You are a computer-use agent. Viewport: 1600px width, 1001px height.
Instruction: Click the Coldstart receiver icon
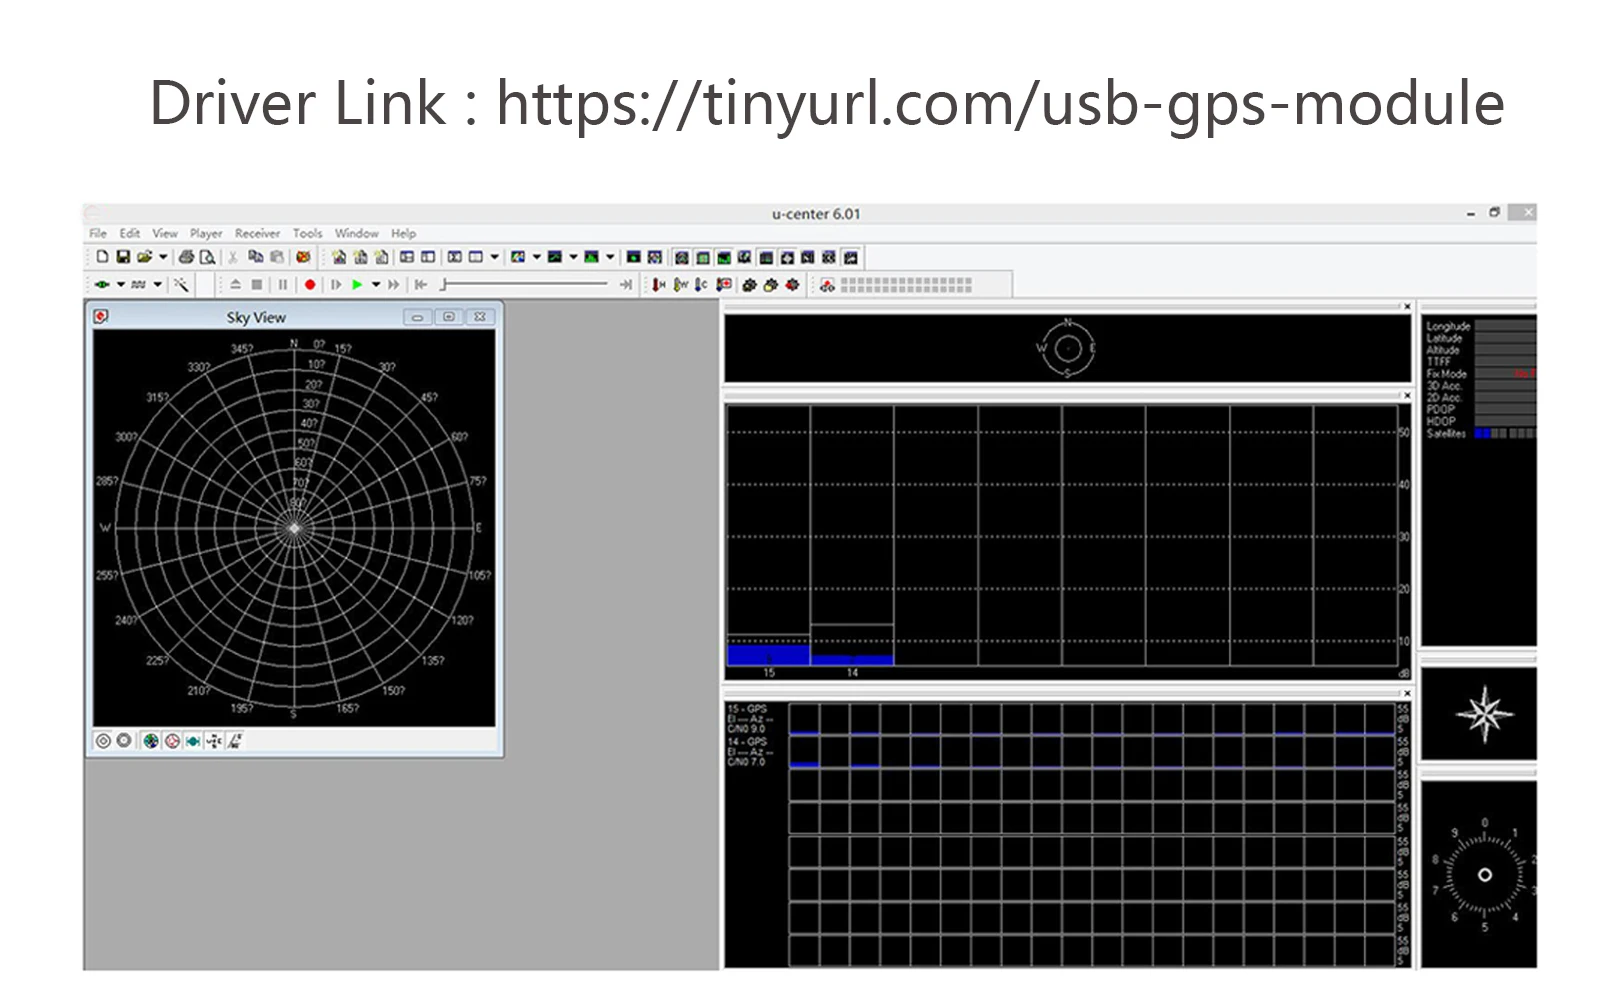coord(701,285)
